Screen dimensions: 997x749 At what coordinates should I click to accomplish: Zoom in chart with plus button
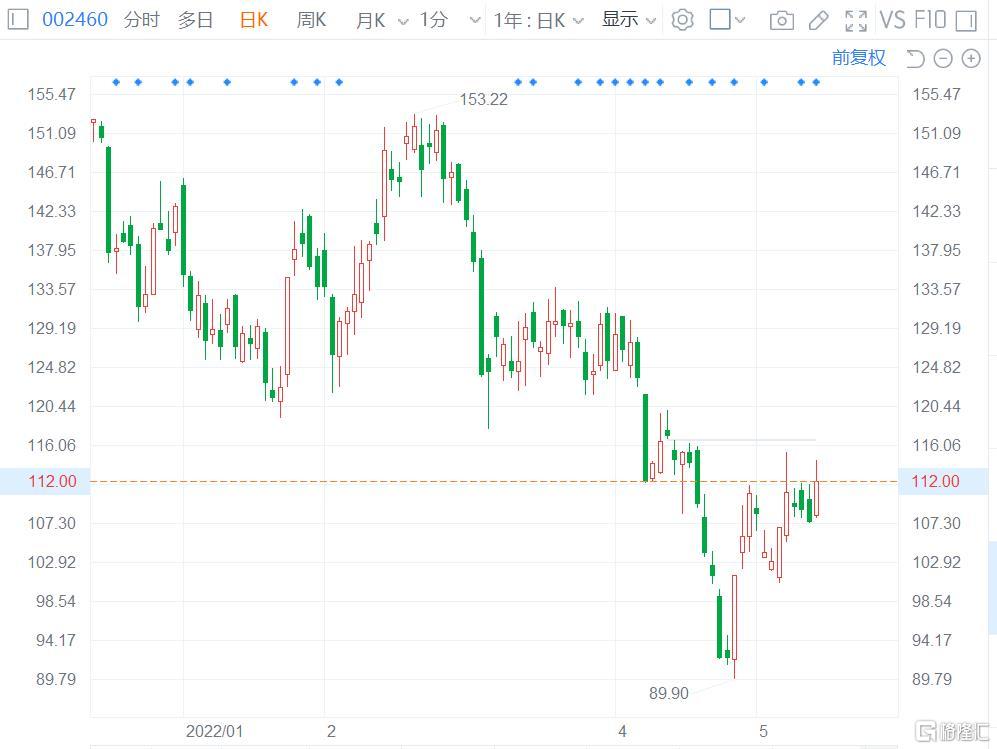970,58
